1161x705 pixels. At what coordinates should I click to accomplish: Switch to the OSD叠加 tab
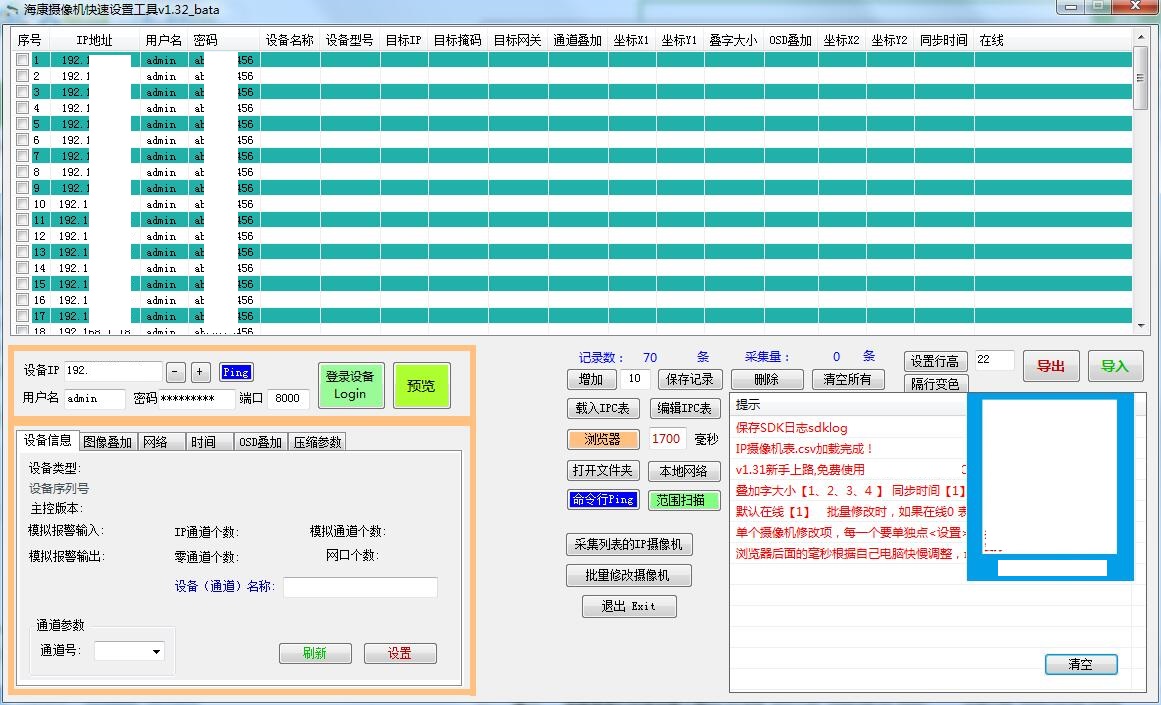click(261, 442)
